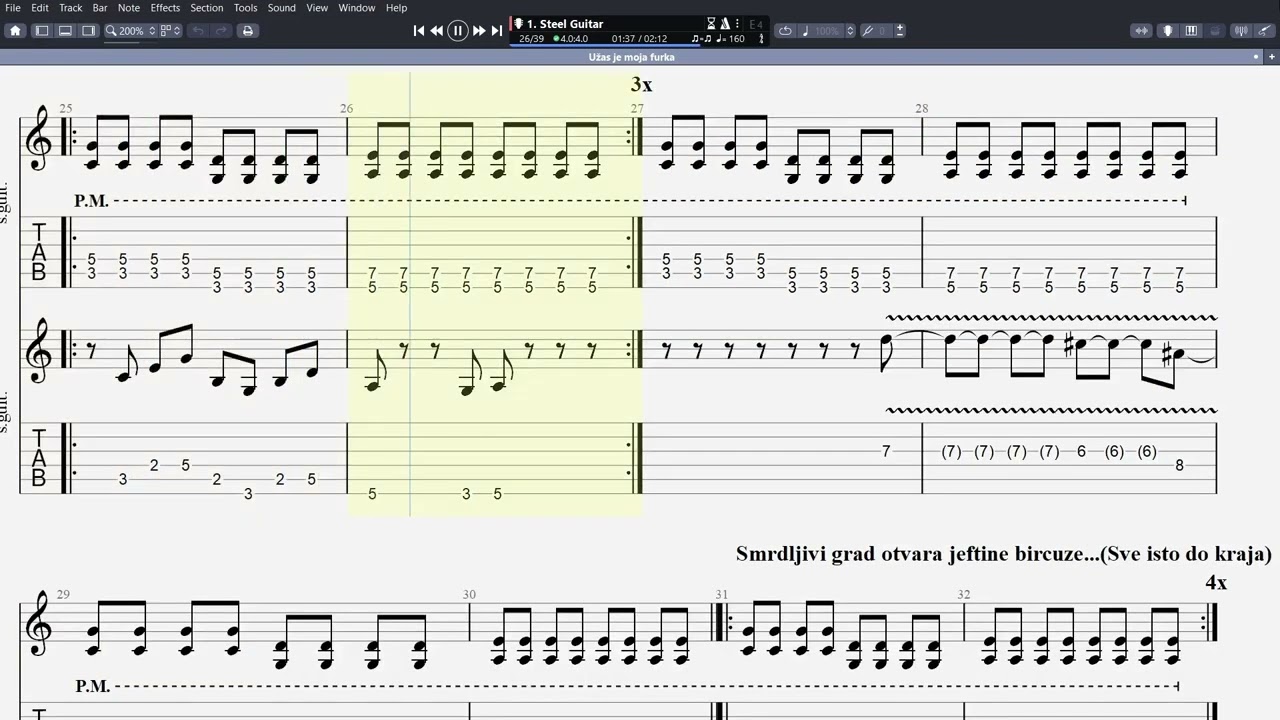Open the Note menu
This screenshot has height=720, width=1280.
coord(129,8)
